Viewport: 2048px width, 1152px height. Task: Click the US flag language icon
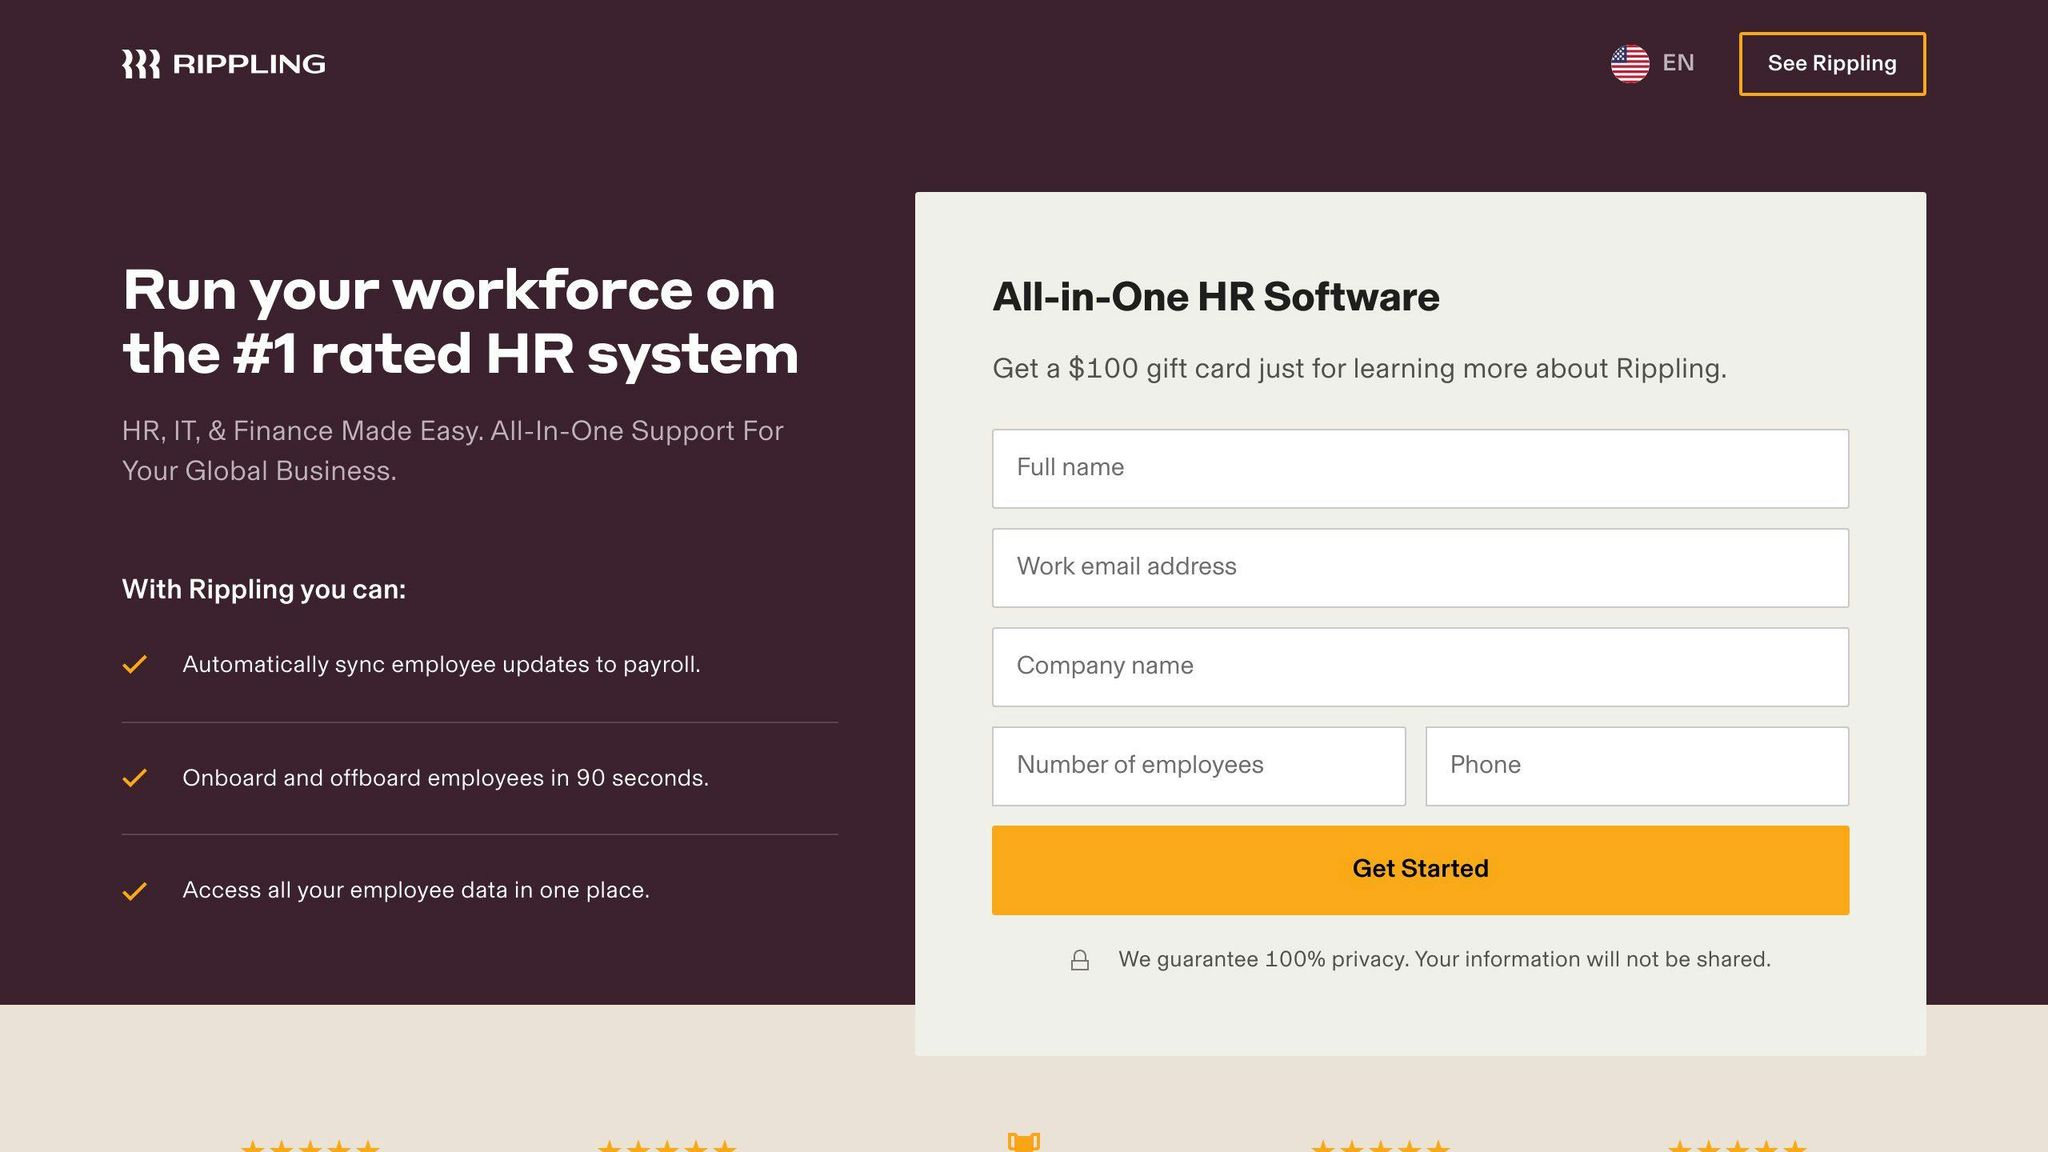1629,64
